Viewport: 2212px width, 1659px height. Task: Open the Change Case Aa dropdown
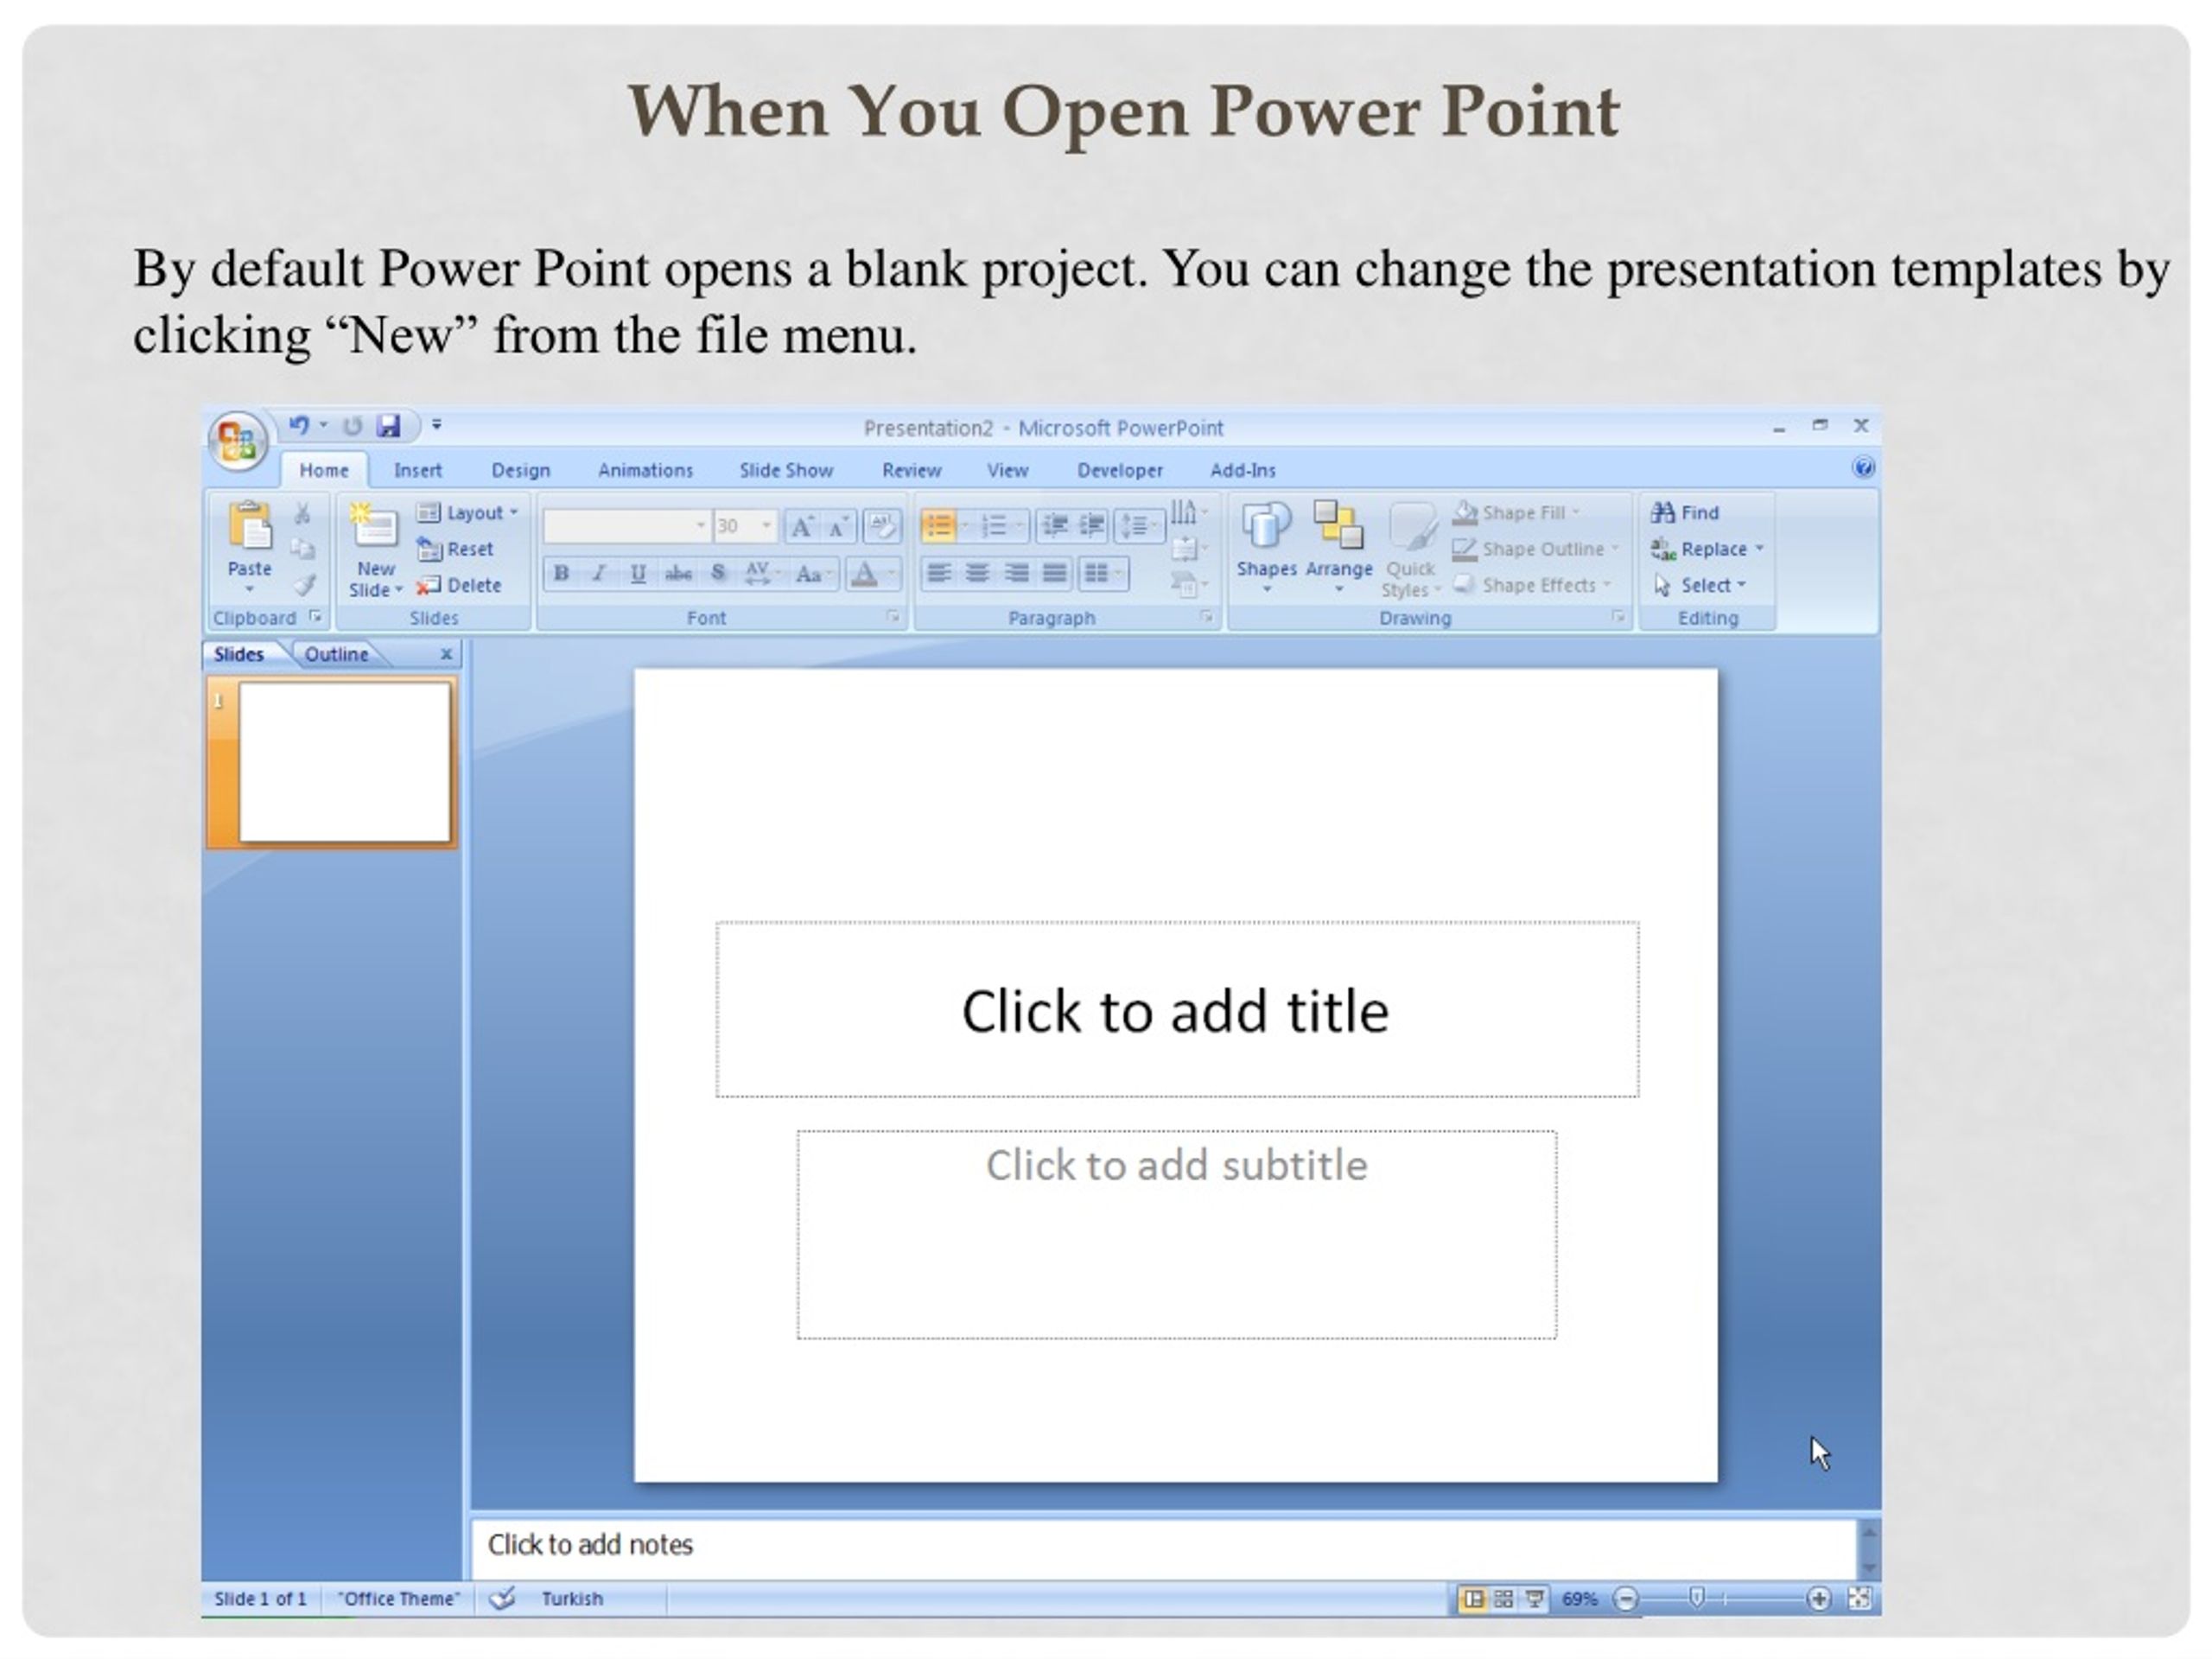click(813, 574)
